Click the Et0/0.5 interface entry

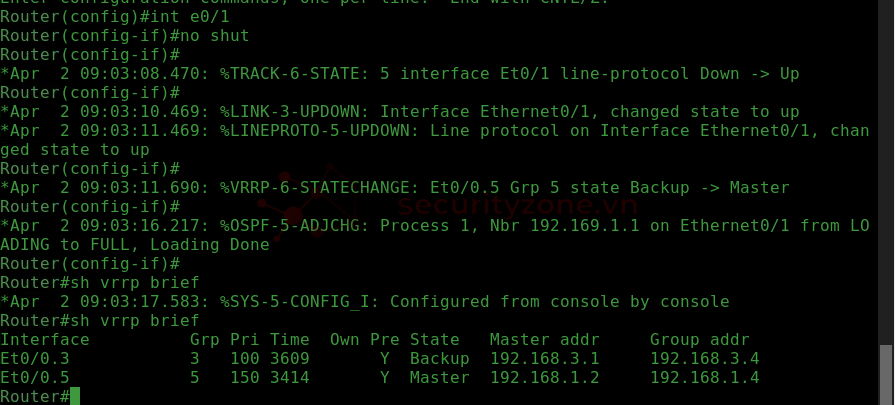tap(35, 378)
